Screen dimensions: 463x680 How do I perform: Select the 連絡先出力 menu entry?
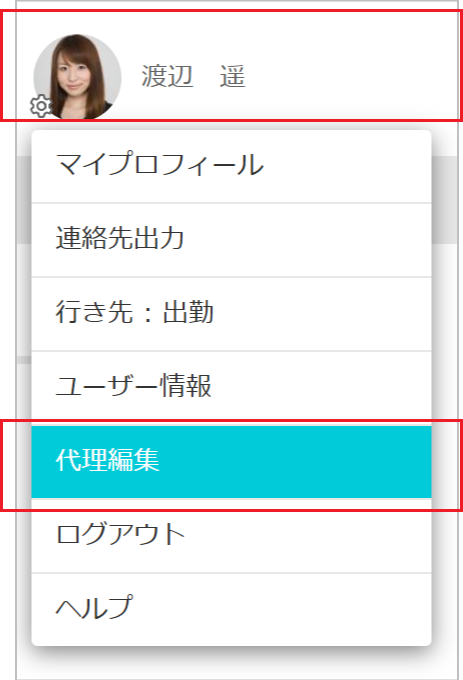(x=232, y=240)
